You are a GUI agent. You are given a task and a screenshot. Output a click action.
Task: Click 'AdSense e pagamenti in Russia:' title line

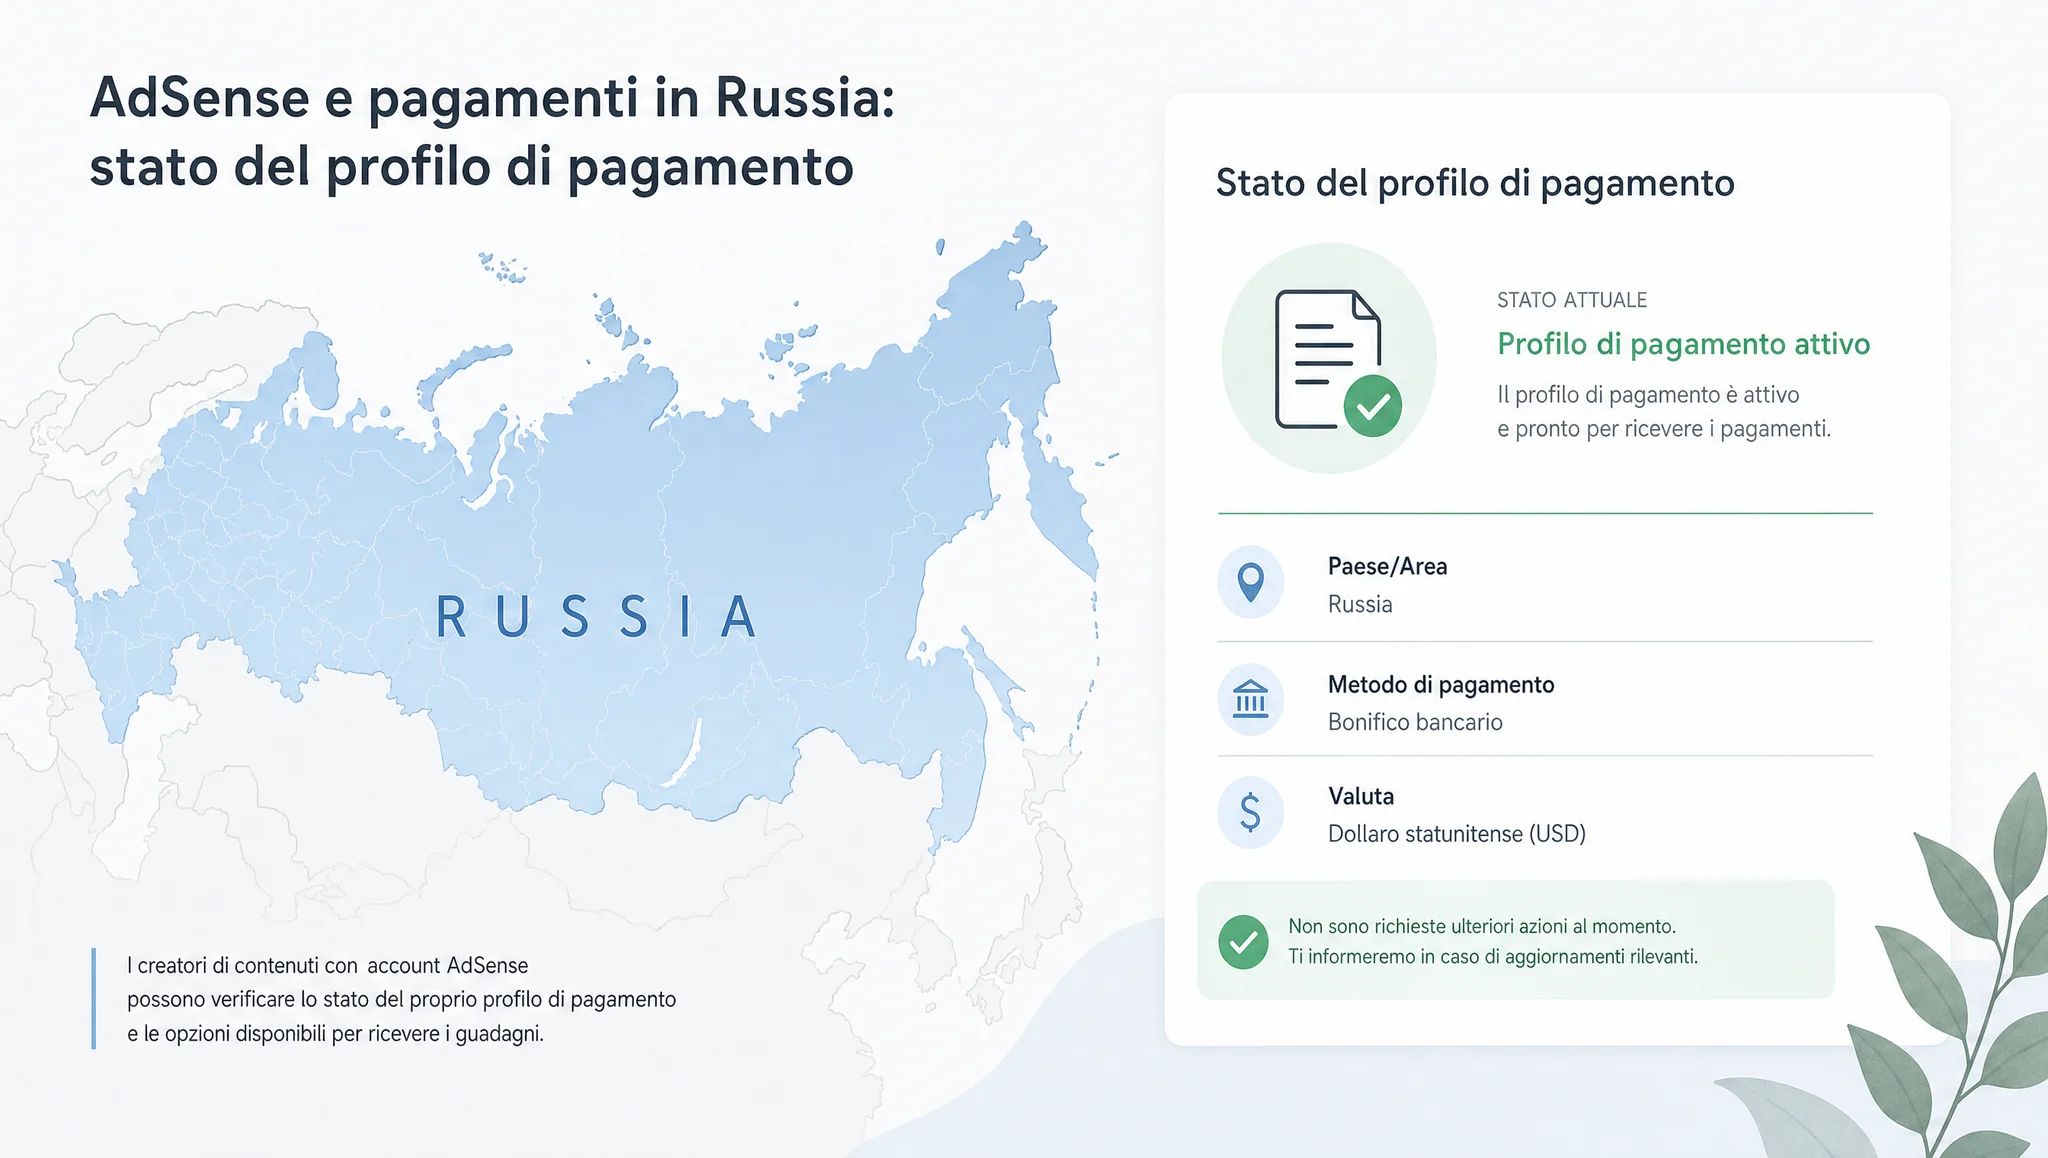coord(492,99)
